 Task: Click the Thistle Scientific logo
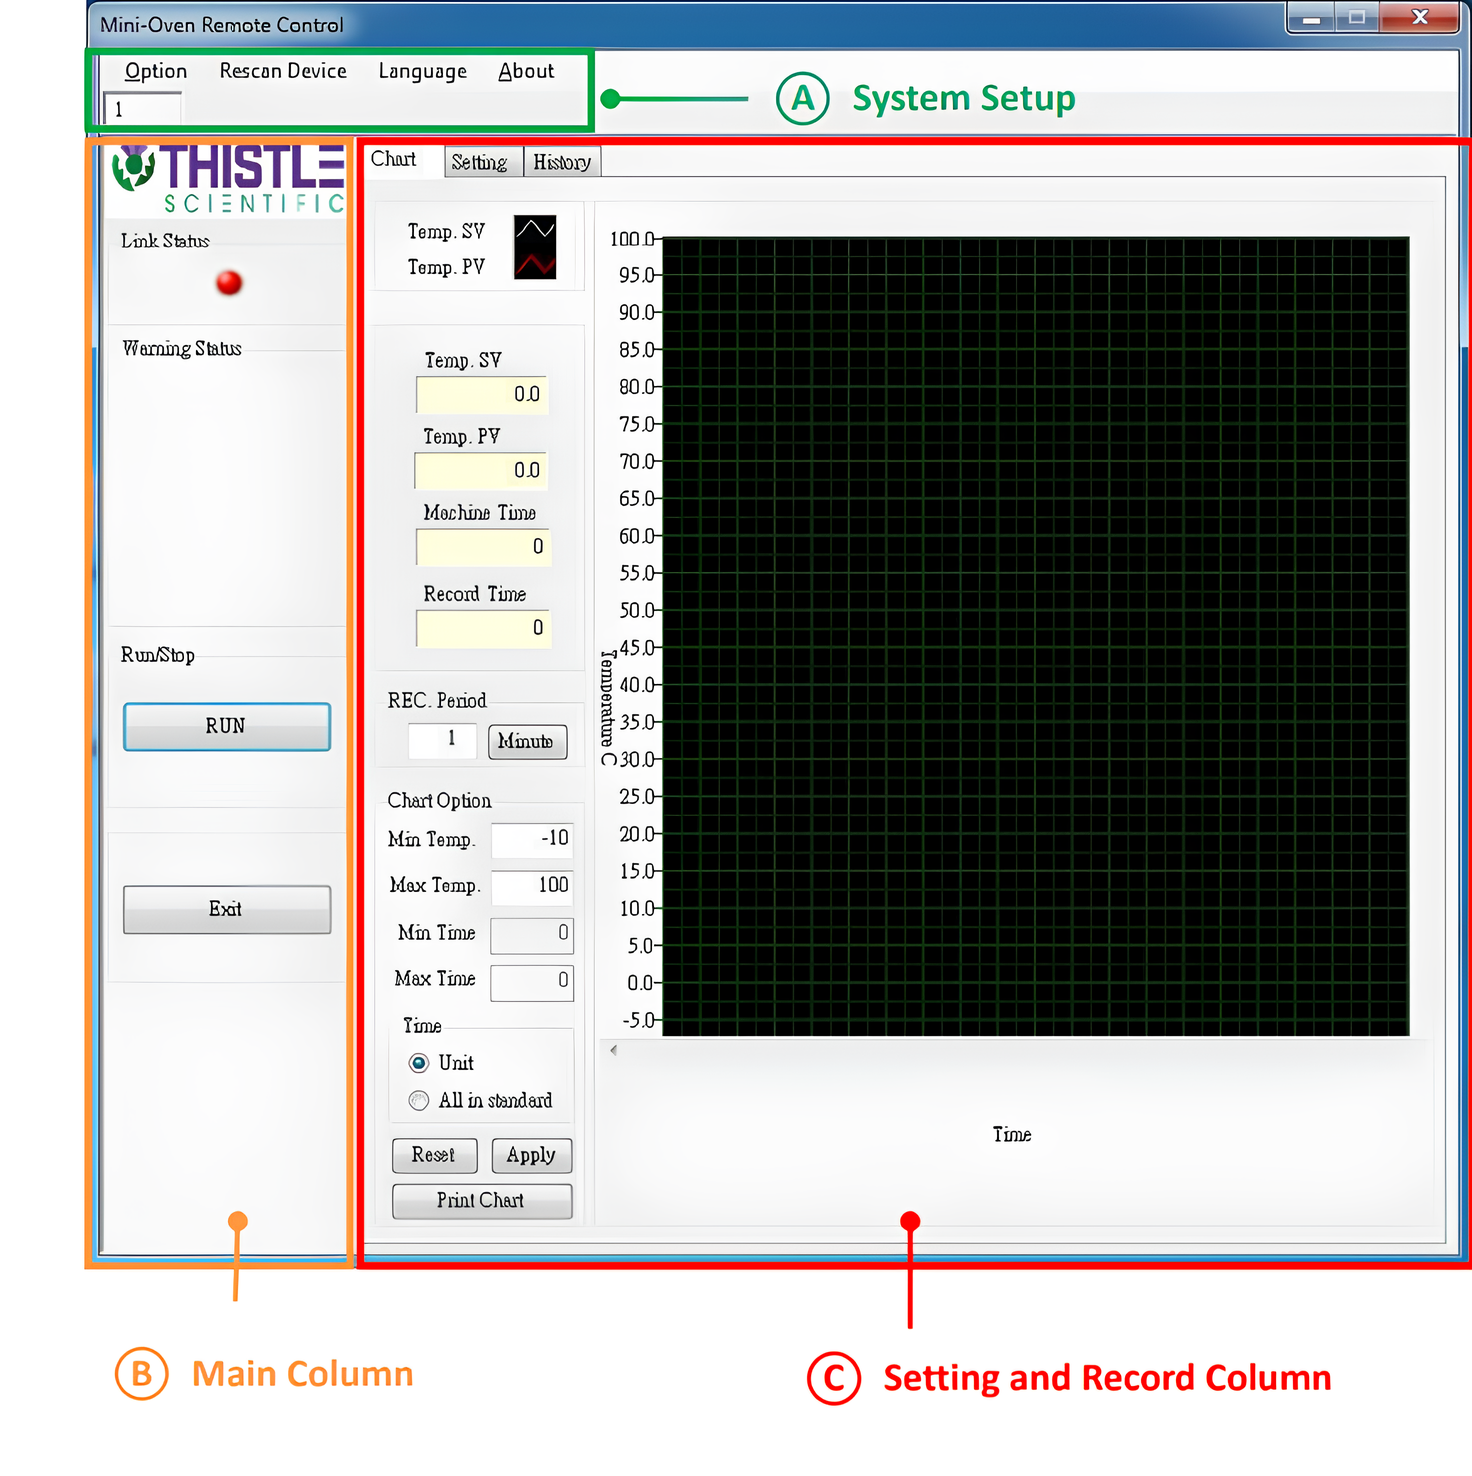point(229,178)
